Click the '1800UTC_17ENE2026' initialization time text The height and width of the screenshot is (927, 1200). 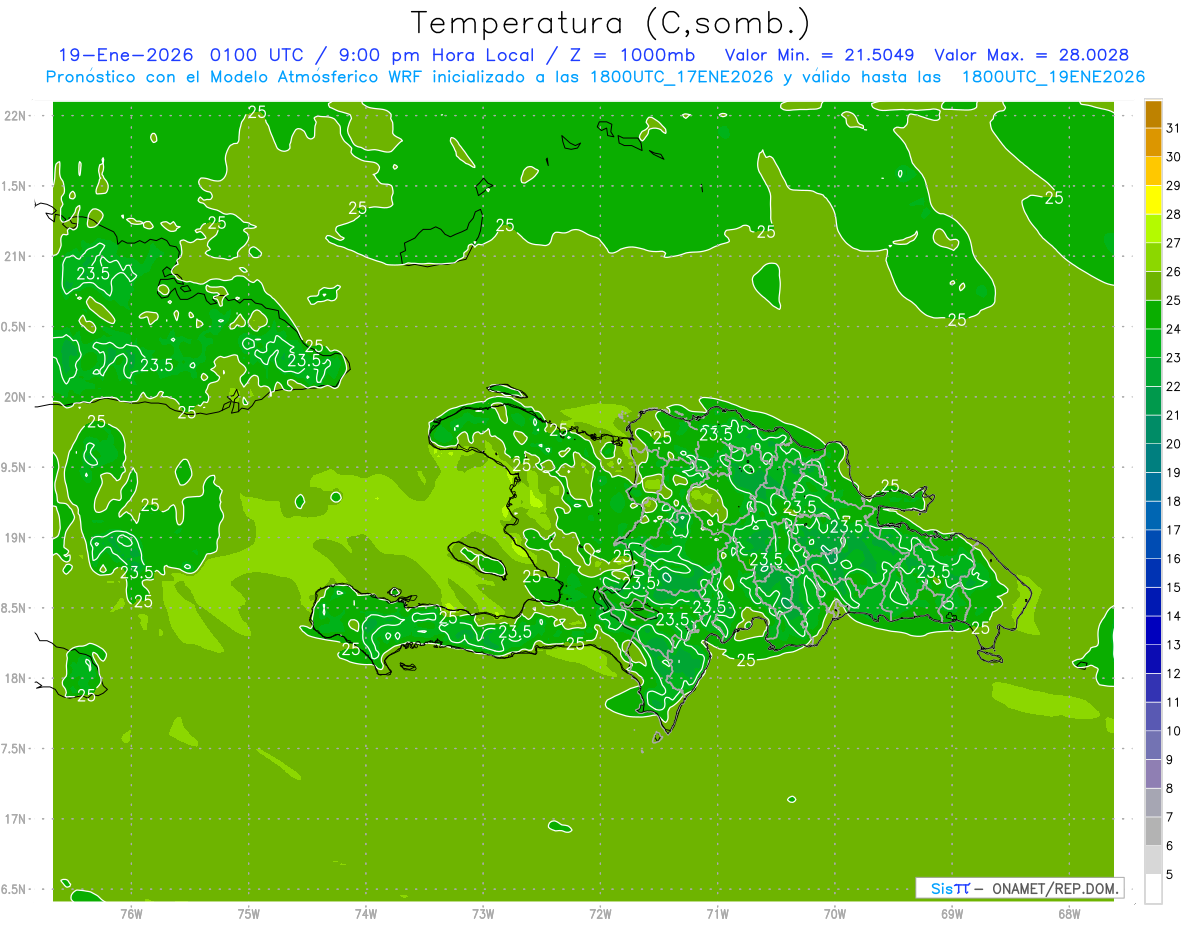(x=683, y=77)
